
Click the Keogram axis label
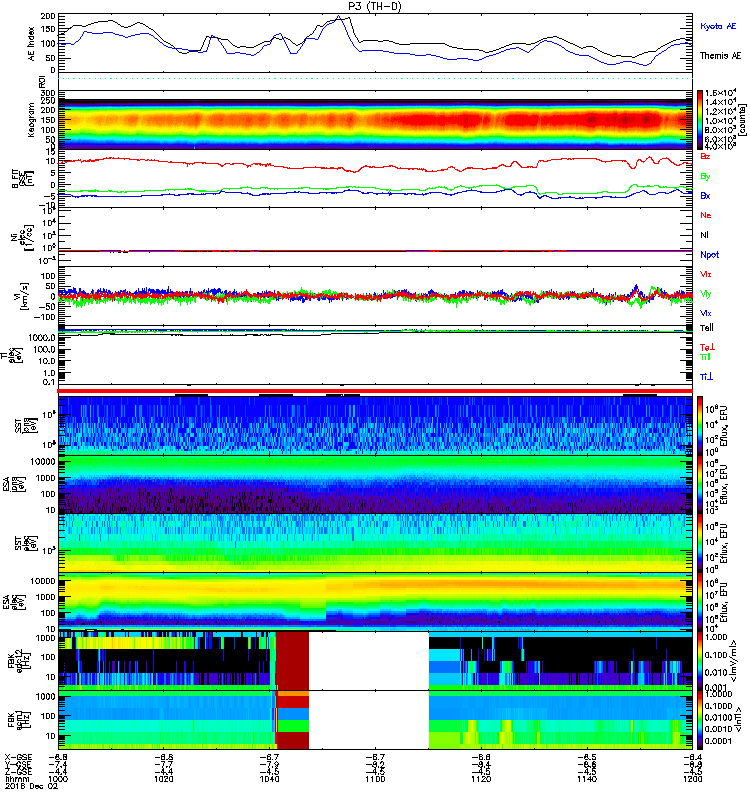31,119
